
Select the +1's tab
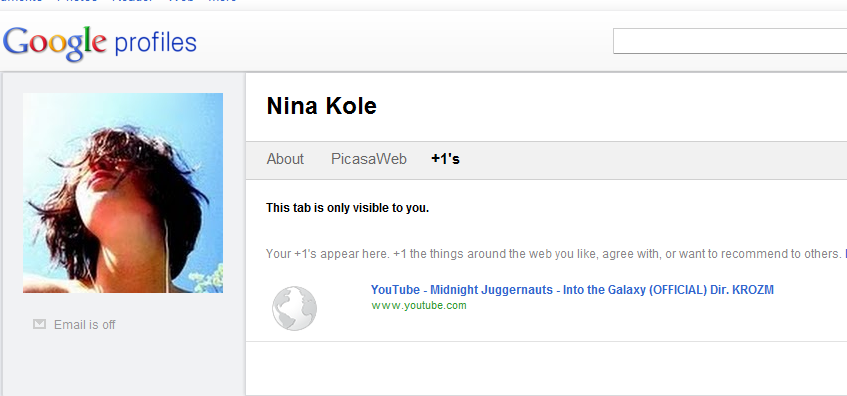(x=445, y=159)
